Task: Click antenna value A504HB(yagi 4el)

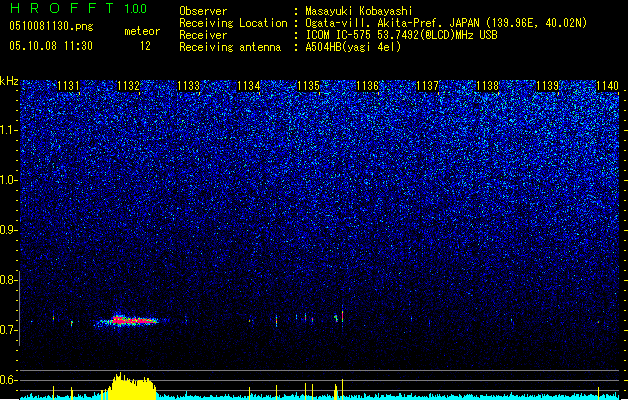Action: coord(353,47)
